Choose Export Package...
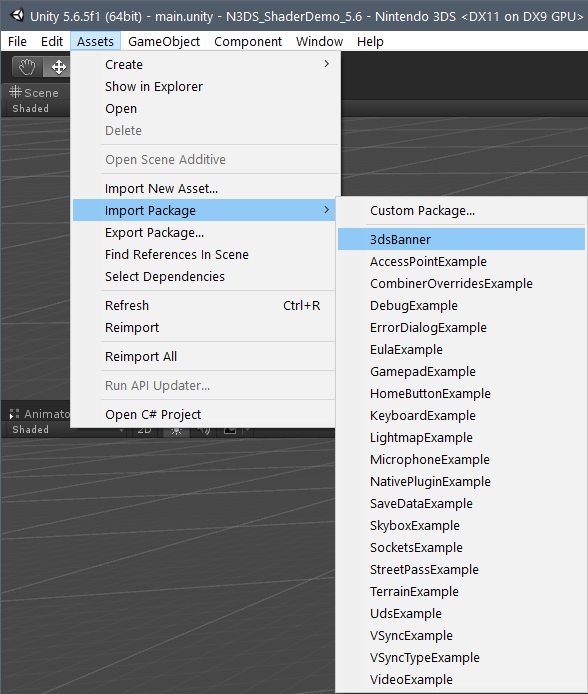The image size is (588, 694). click(x=205, y=232)
